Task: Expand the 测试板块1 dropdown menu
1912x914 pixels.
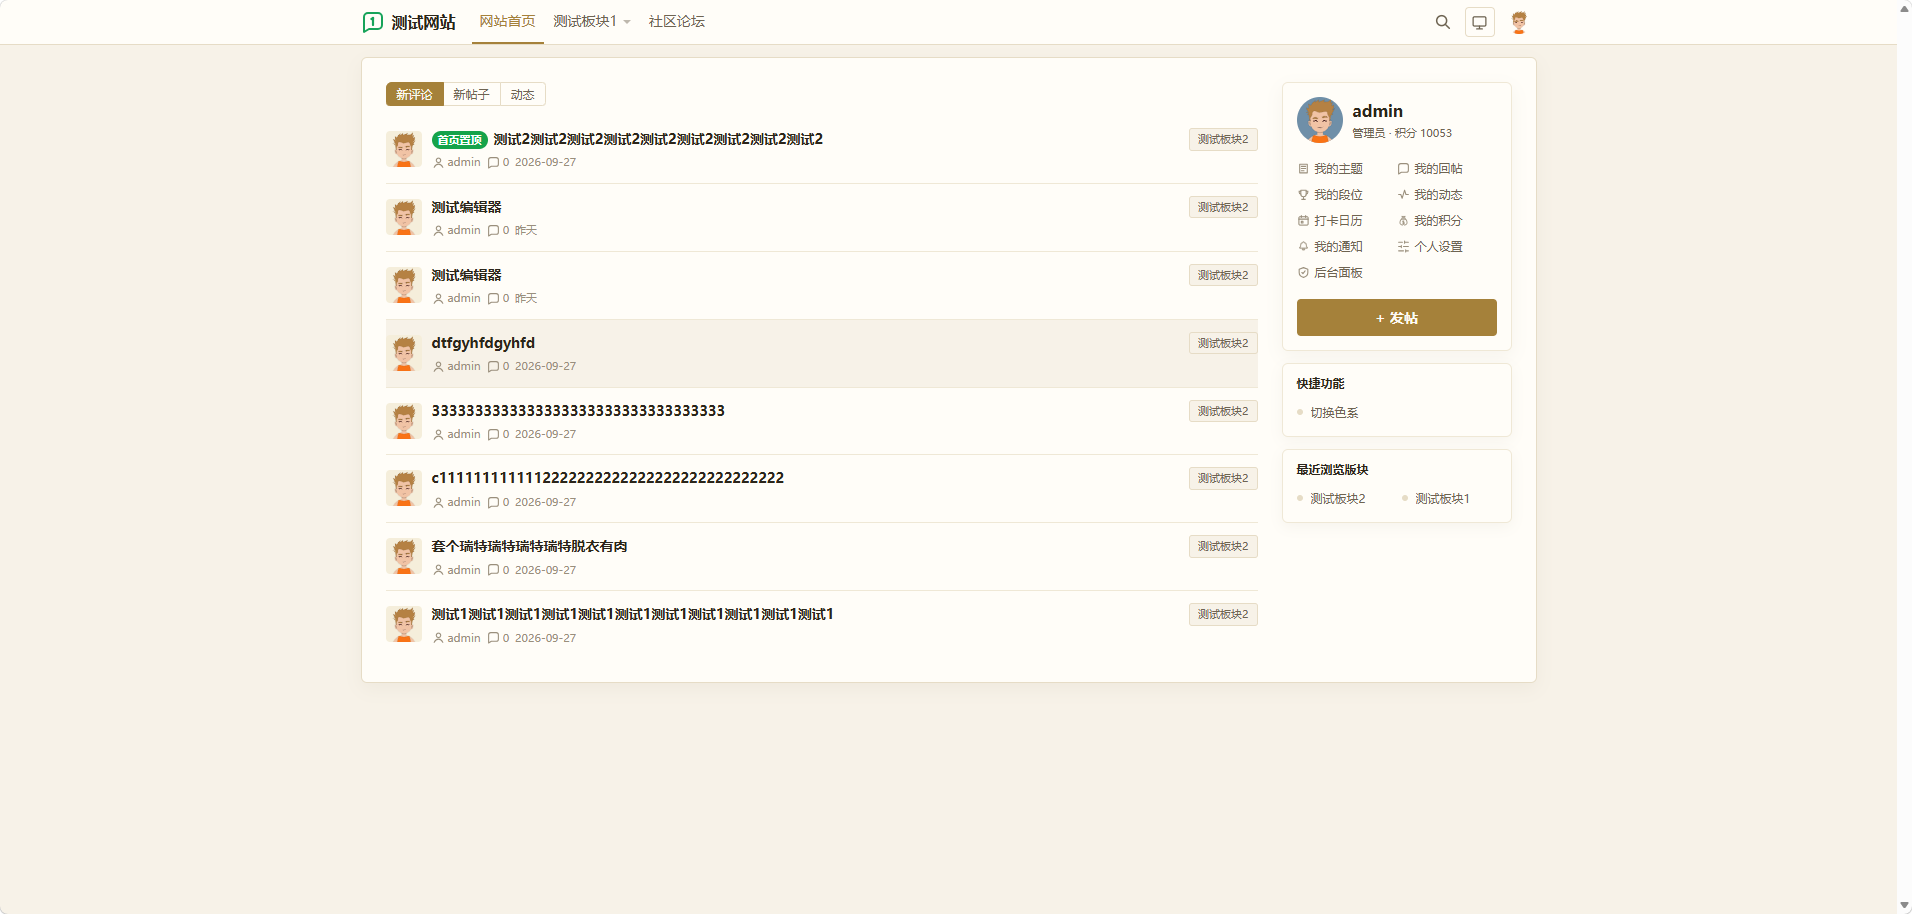Action: click(x=592, y=22)
